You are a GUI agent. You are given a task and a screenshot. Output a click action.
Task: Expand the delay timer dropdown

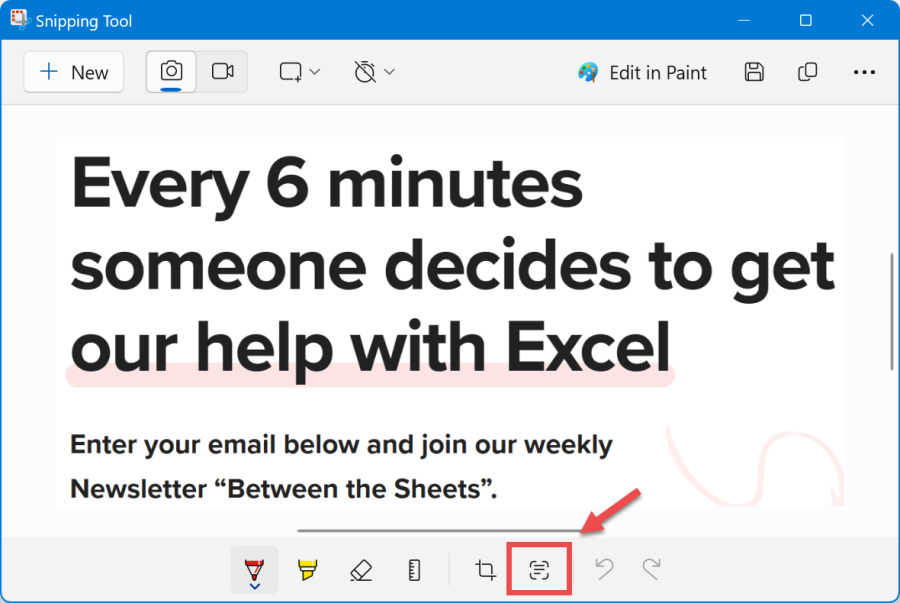[x=375, y=72]
